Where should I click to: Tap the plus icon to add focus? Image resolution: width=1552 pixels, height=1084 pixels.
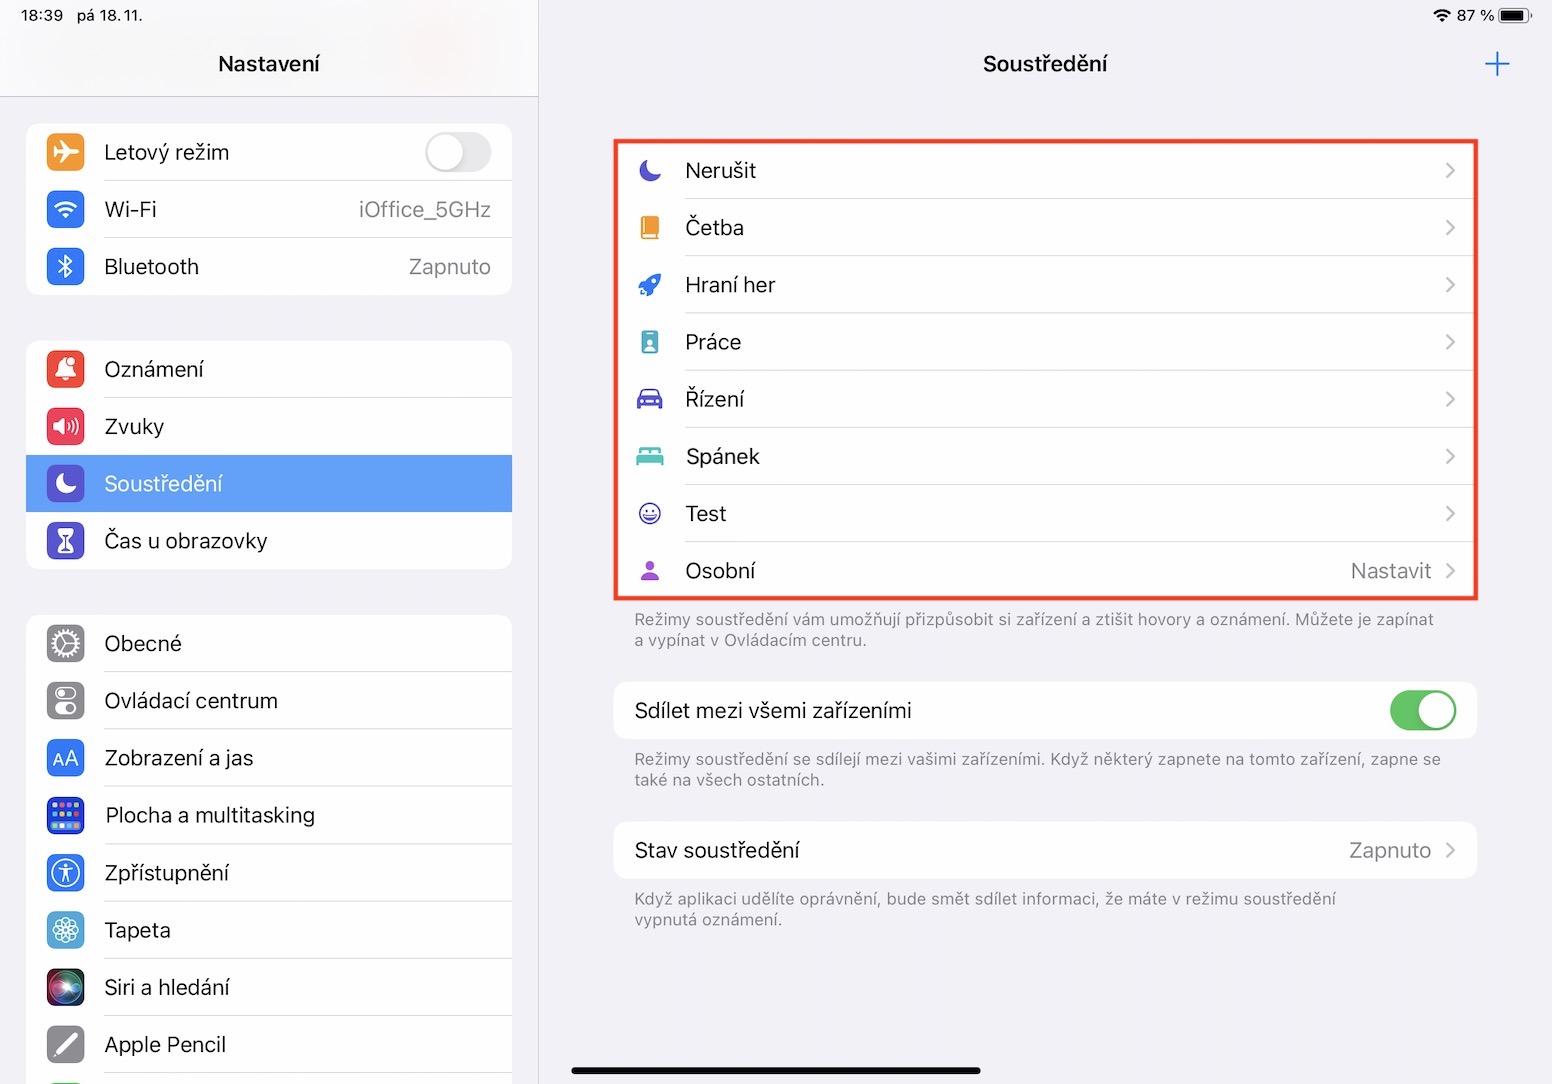[x=1496, y=65]
